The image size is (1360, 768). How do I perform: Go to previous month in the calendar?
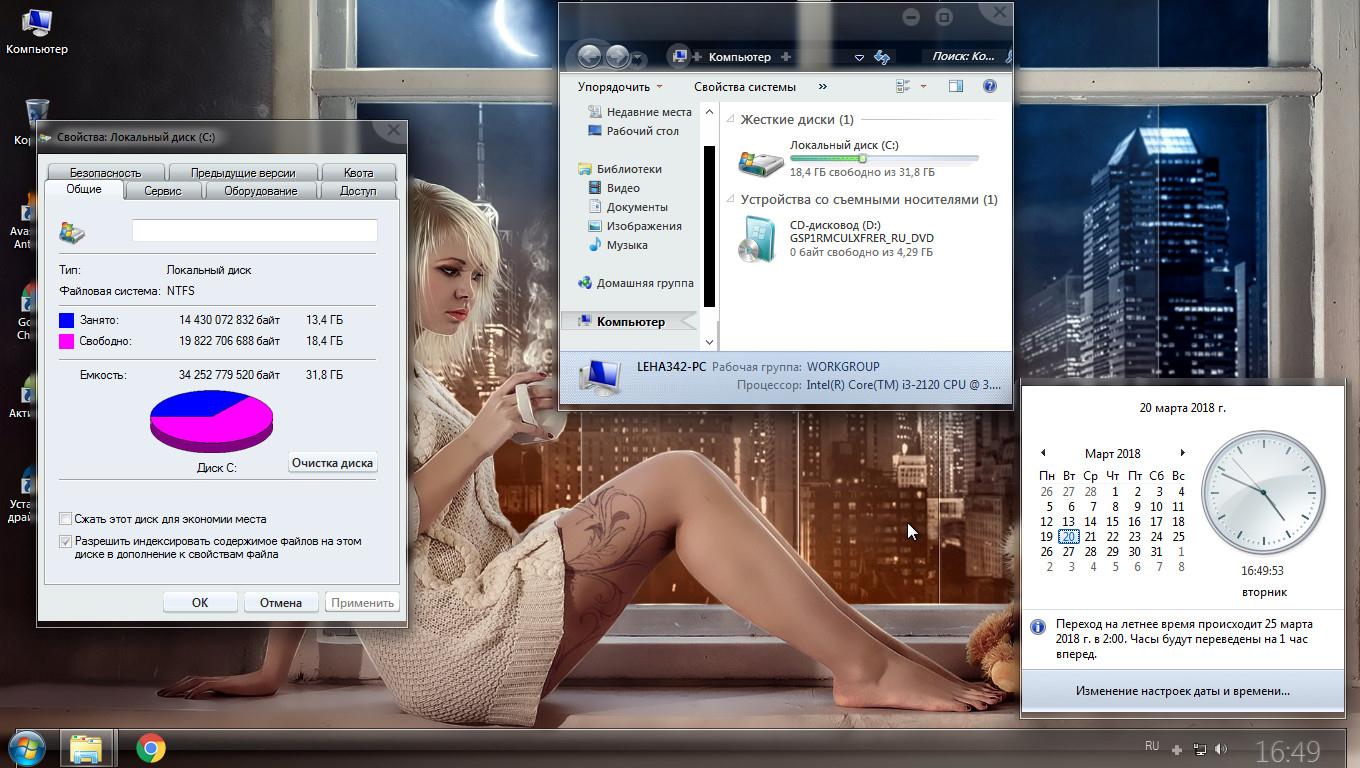1043,453
